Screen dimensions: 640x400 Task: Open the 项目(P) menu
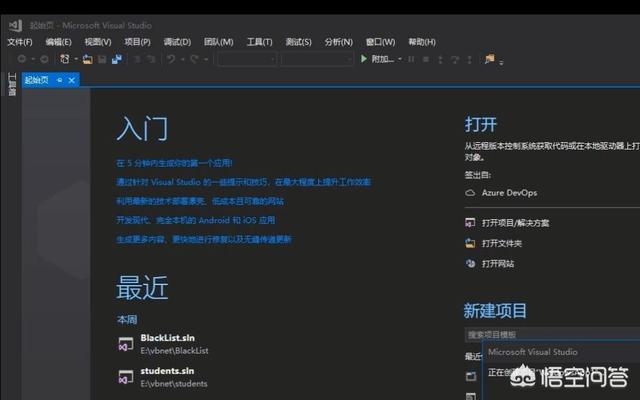point(138,42)
